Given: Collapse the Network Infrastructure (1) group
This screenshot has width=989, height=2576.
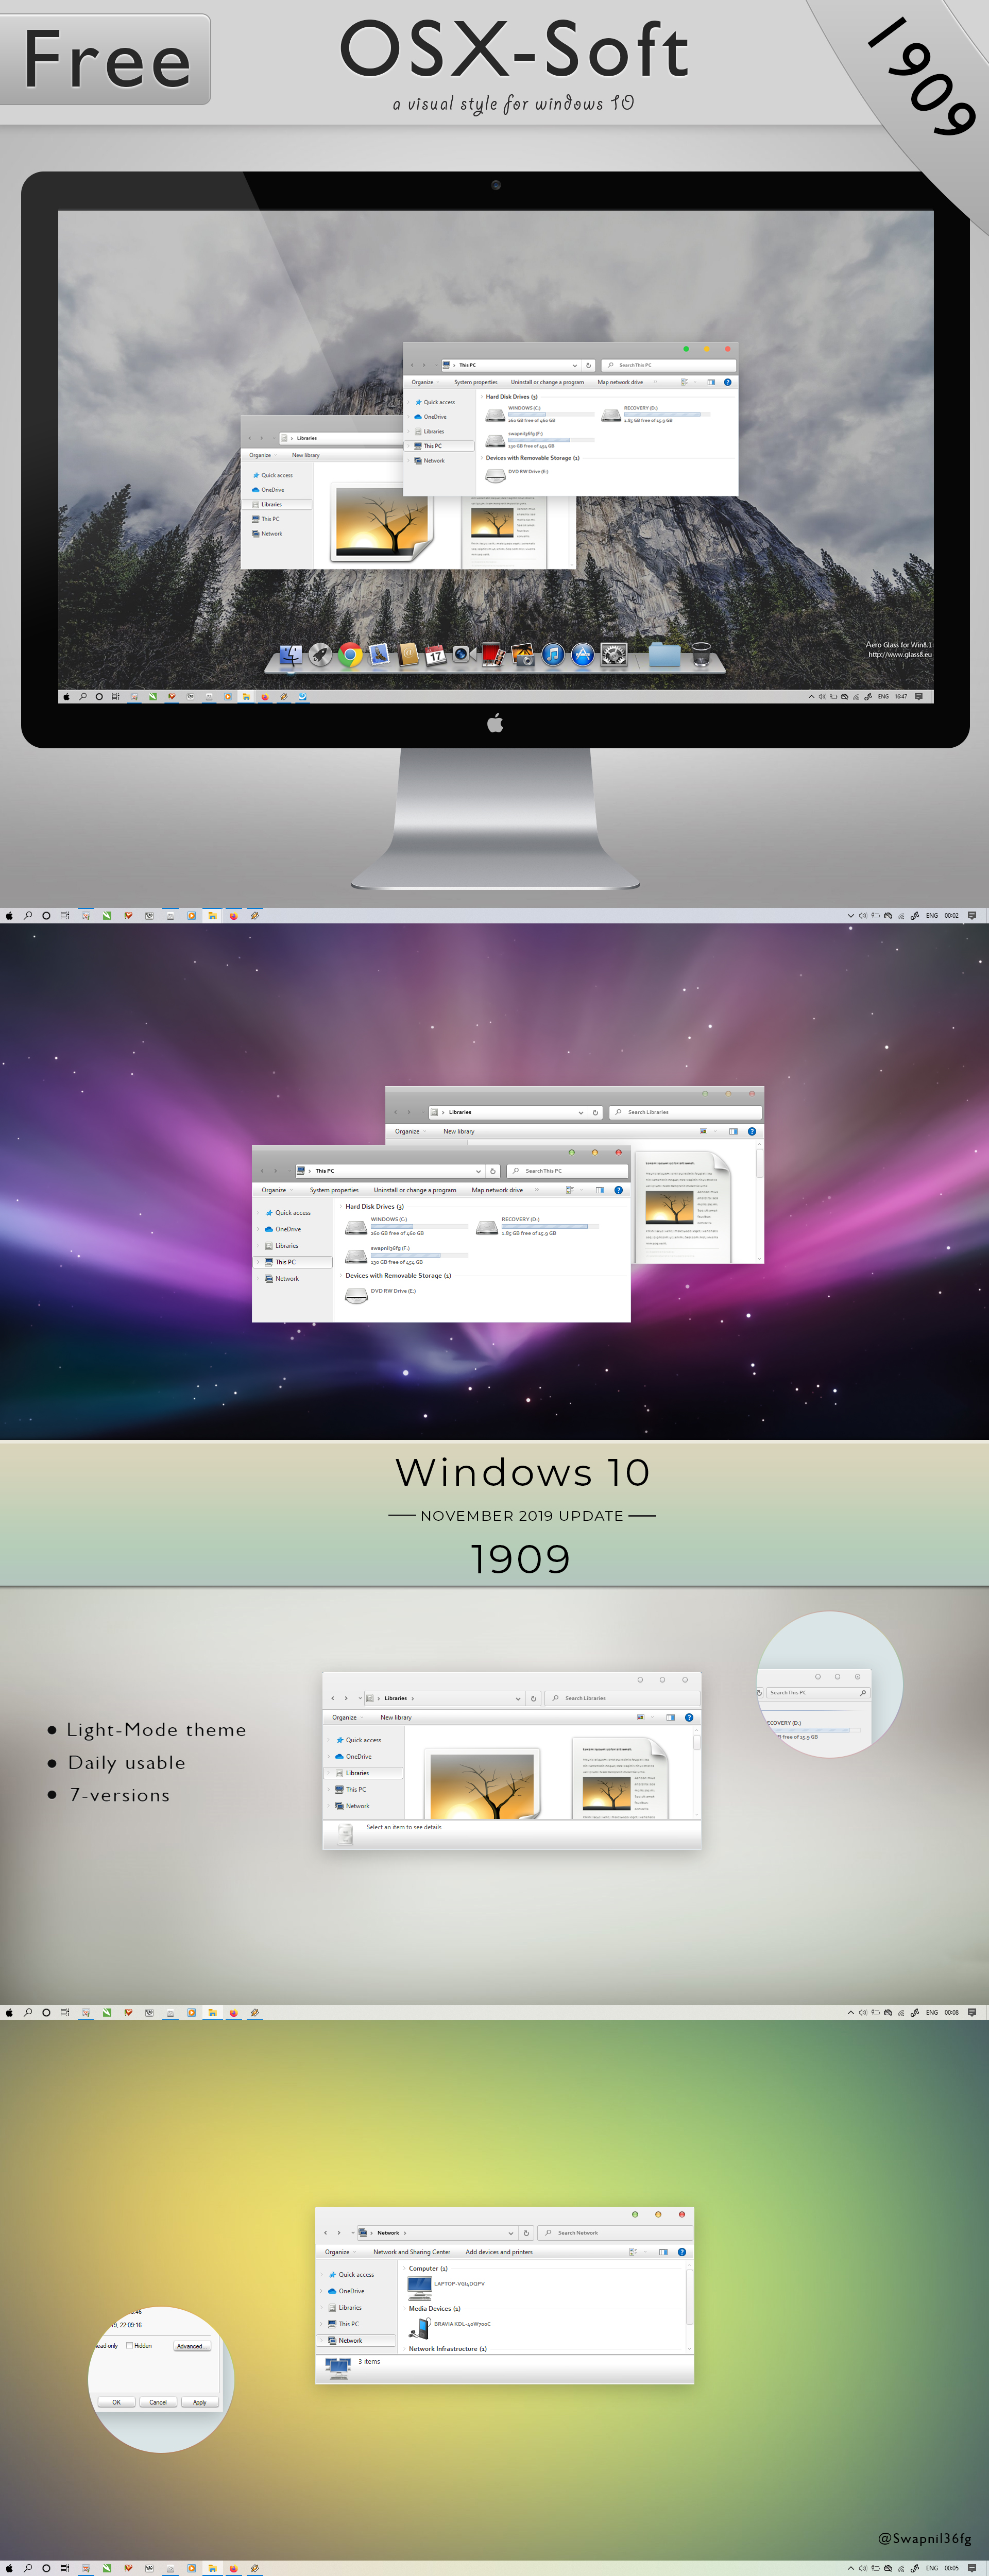Looking at the screenshot, I should click(x=405, y=2349).
